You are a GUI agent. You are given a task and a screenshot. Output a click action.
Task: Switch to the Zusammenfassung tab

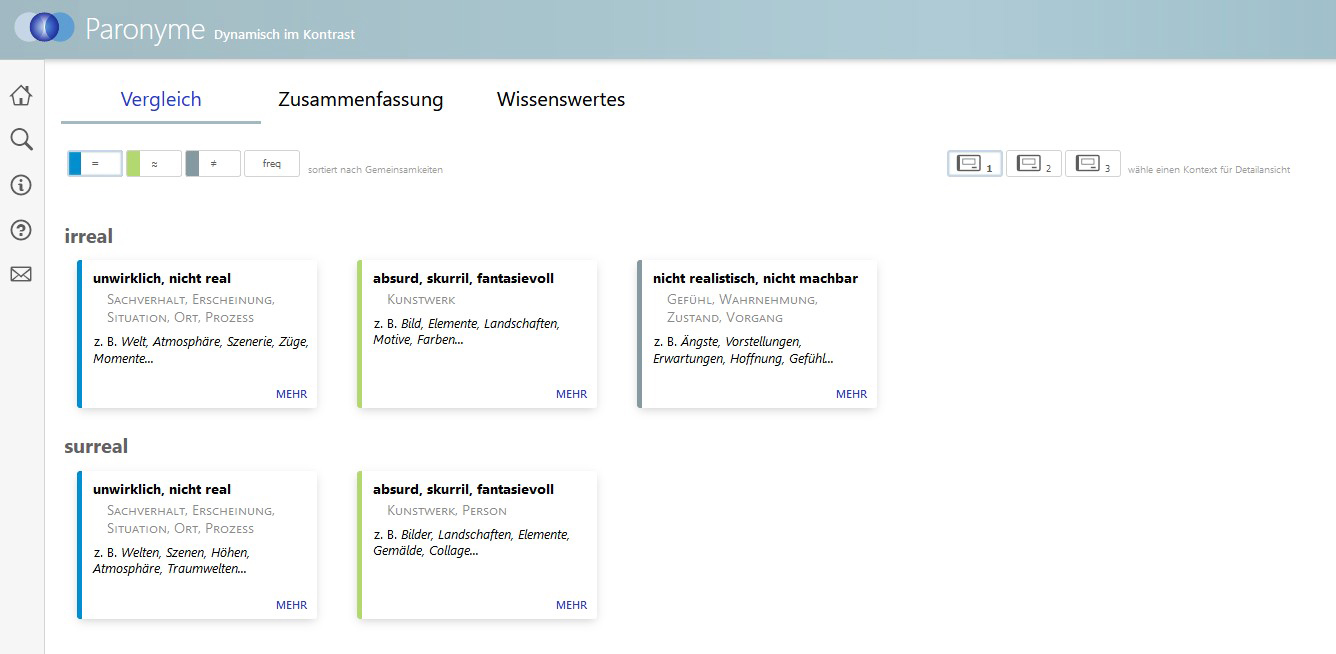point(360,100)
